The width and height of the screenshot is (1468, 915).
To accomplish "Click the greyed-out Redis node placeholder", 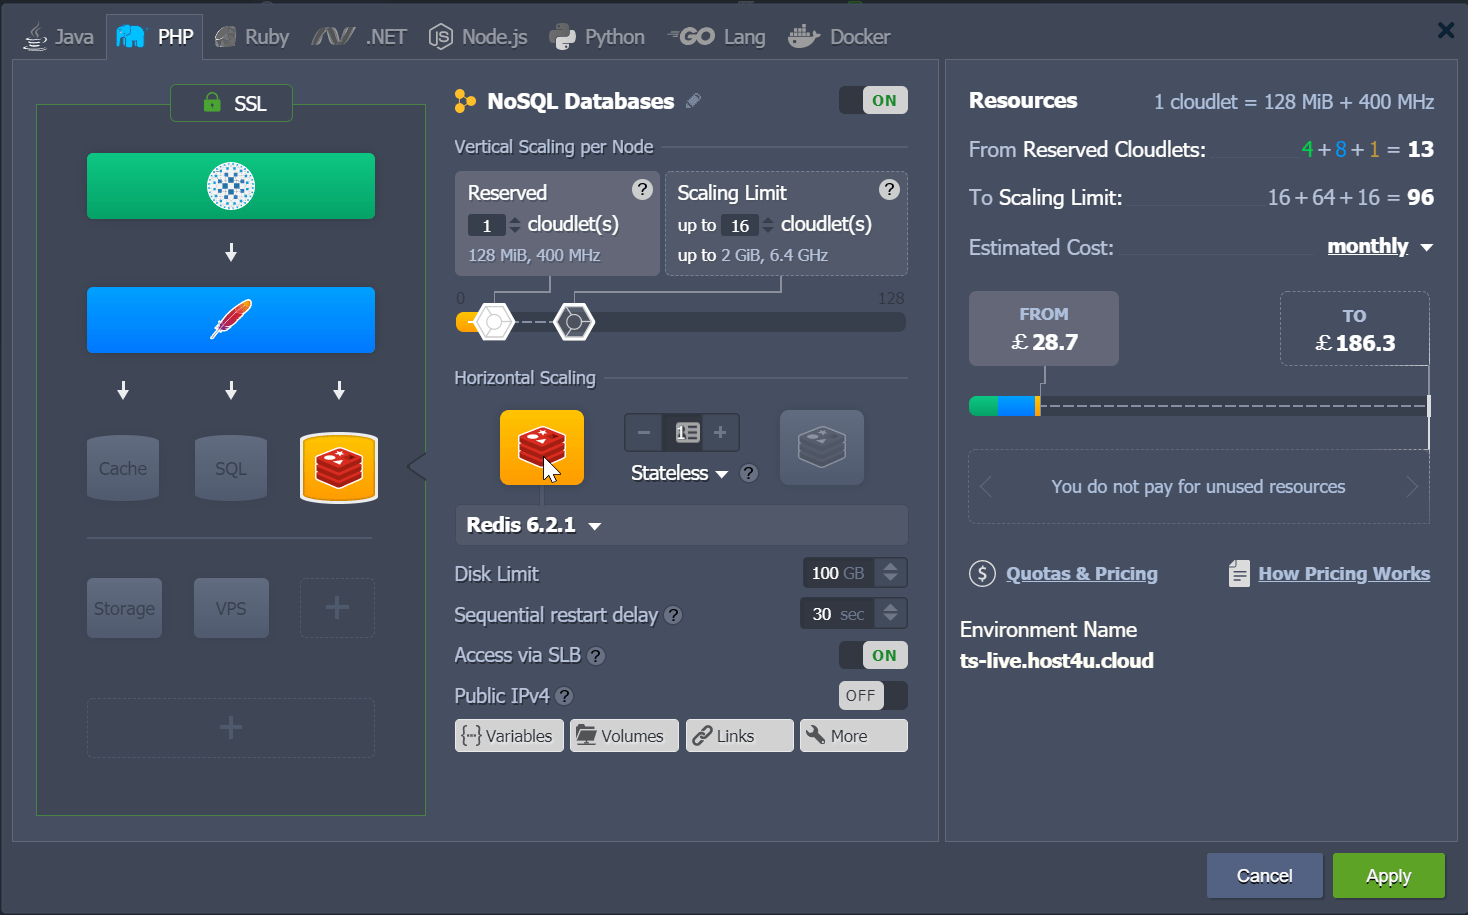I will click(x=821, y=447).
